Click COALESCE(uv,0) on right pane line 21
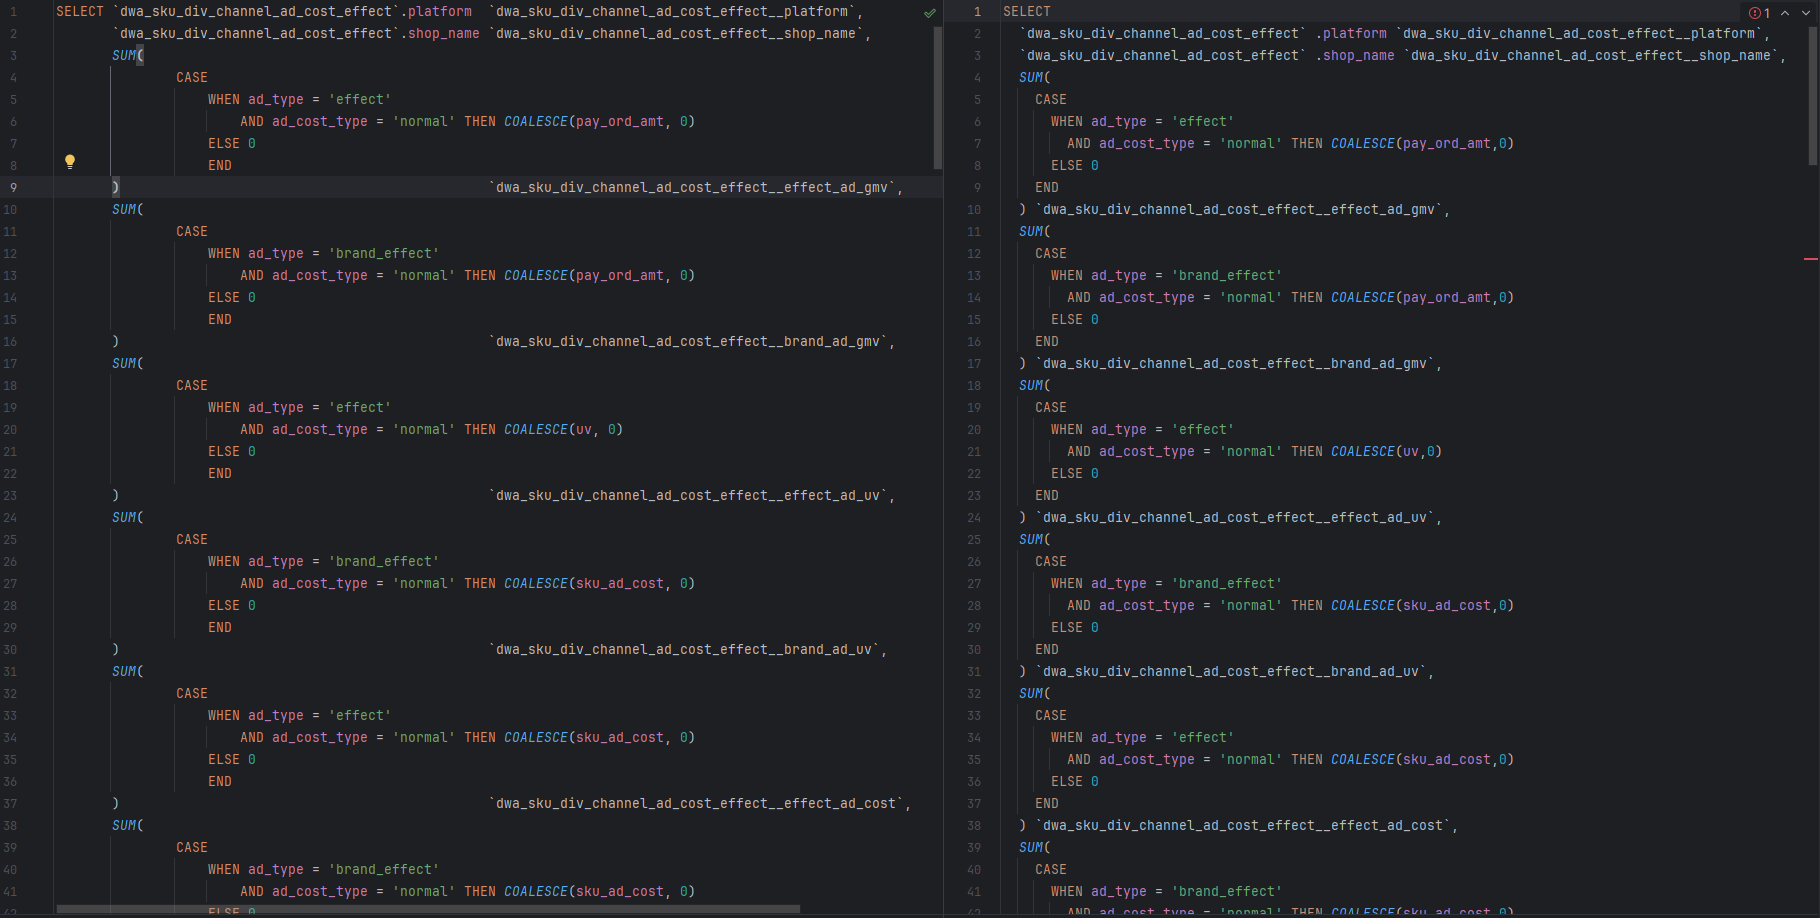 click(1387, 451)
